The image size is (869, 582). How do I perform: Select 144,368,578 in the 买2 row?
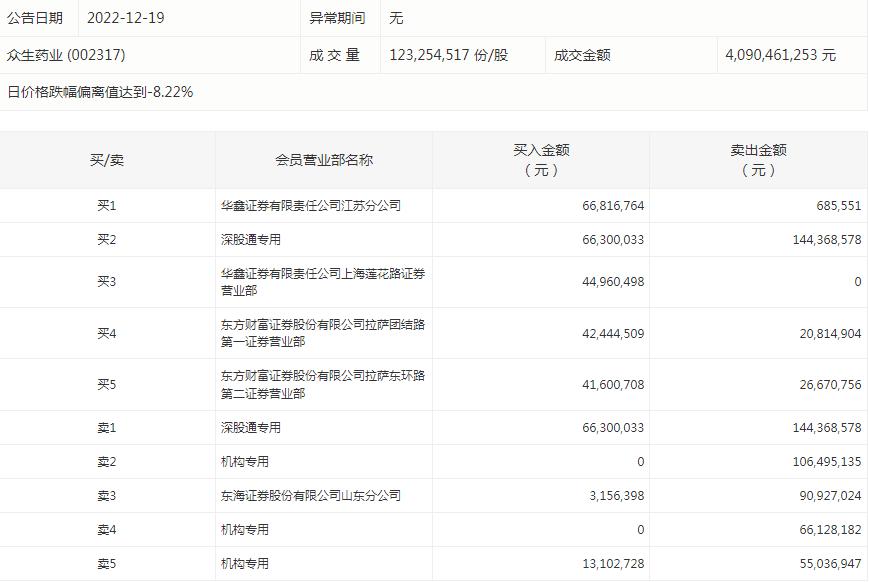827,239
